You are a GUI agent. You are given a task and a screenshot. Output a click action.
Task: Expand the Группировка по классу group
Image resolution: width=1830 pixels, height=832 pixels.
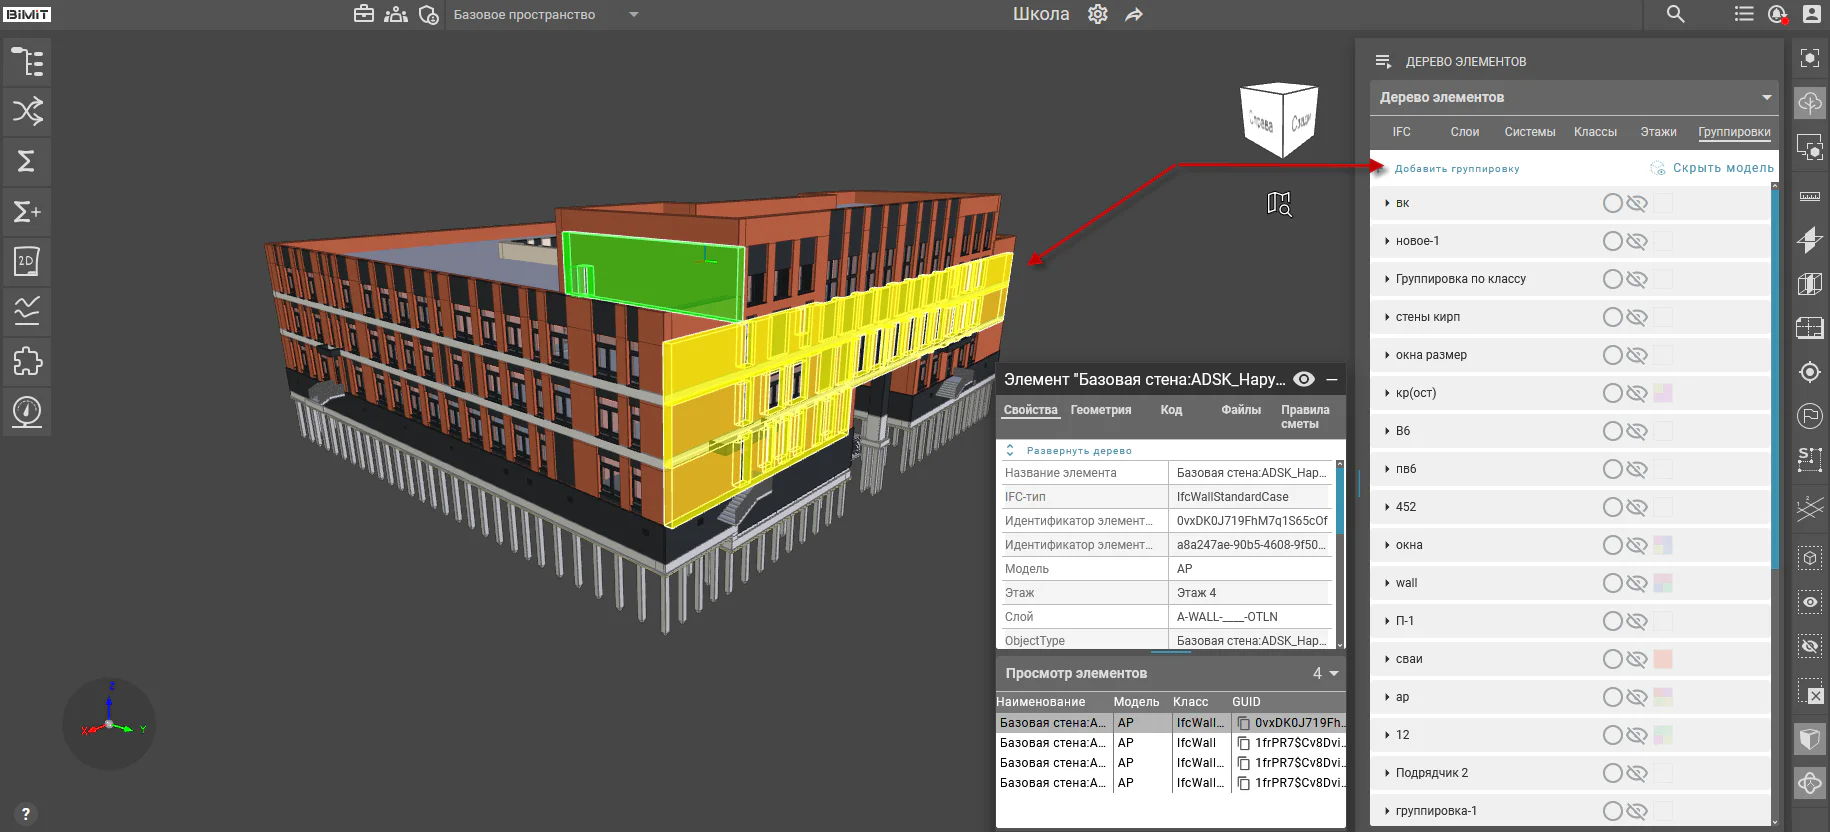click(1387, 279)
